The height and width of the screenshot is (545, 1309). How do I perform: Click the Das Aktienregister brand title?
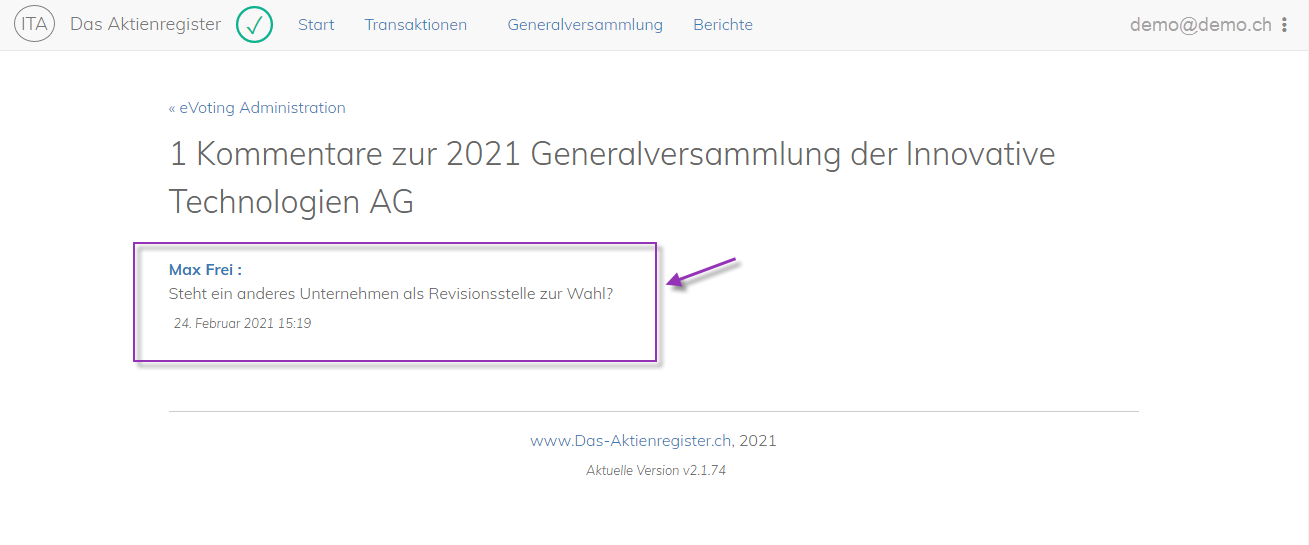[146, 24]
